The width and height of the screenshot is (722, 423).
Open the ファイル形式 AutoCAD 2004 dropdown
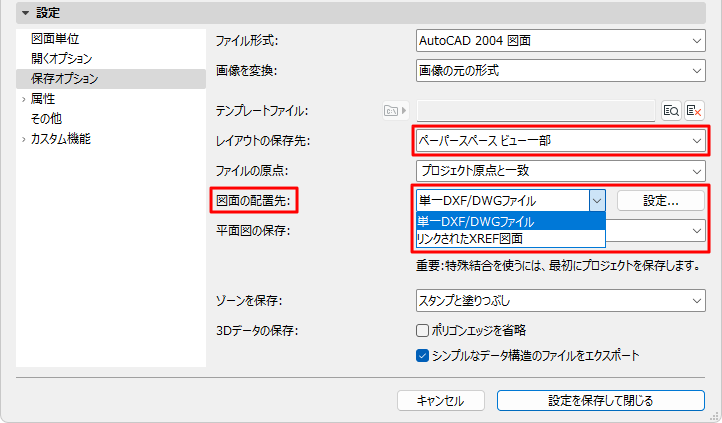560,41
